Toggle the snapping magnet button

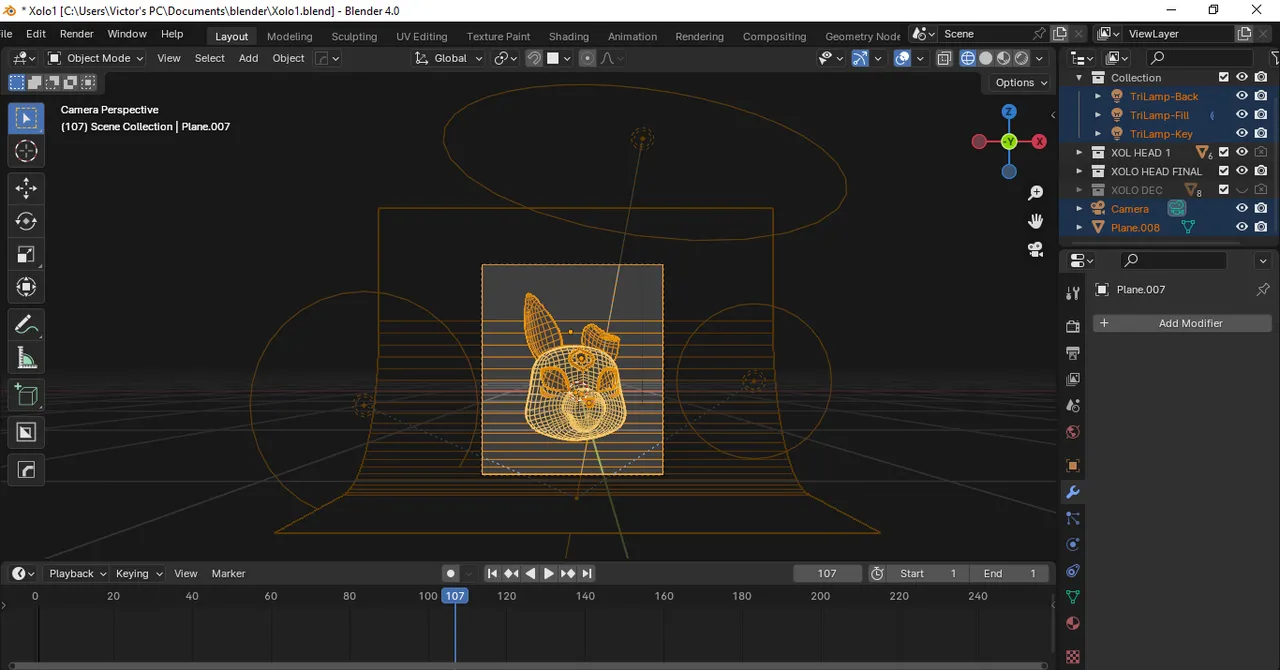(x=534, y=58)
